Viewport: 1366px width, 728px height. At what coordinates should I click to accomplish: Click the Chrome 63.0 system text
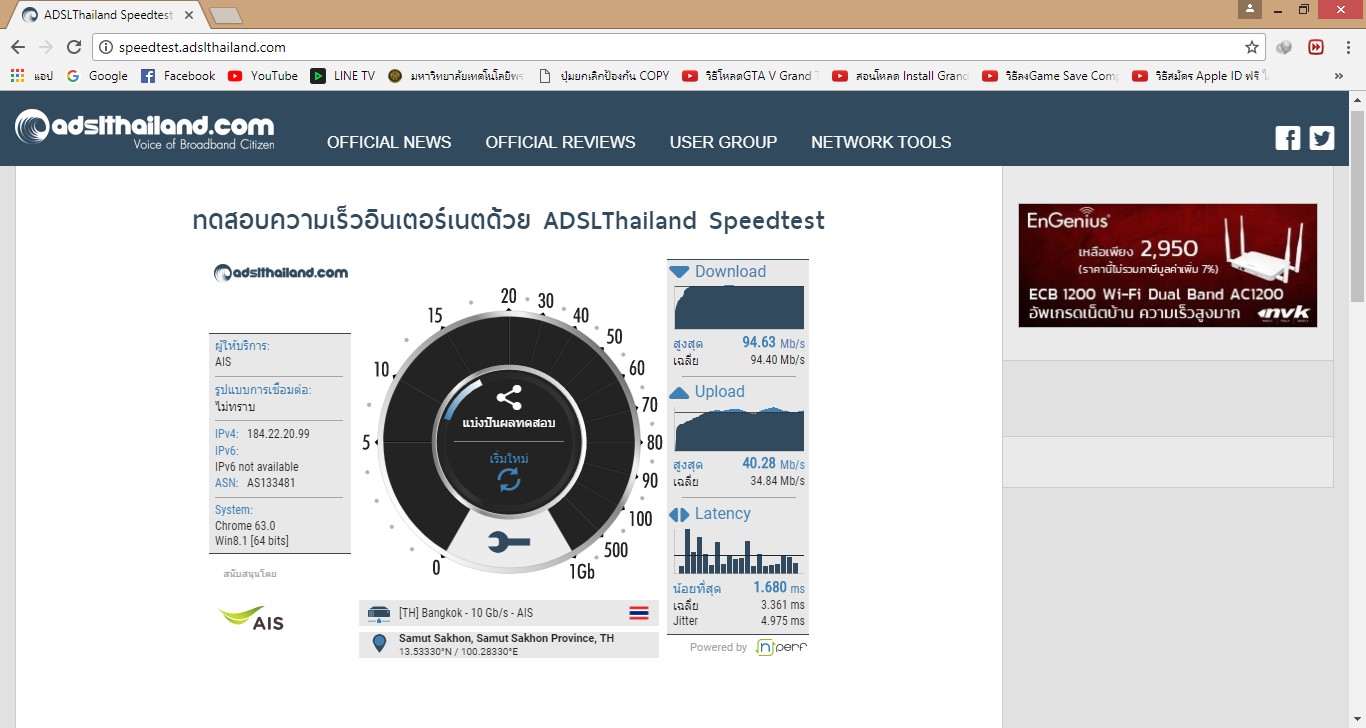click(245, 526)
